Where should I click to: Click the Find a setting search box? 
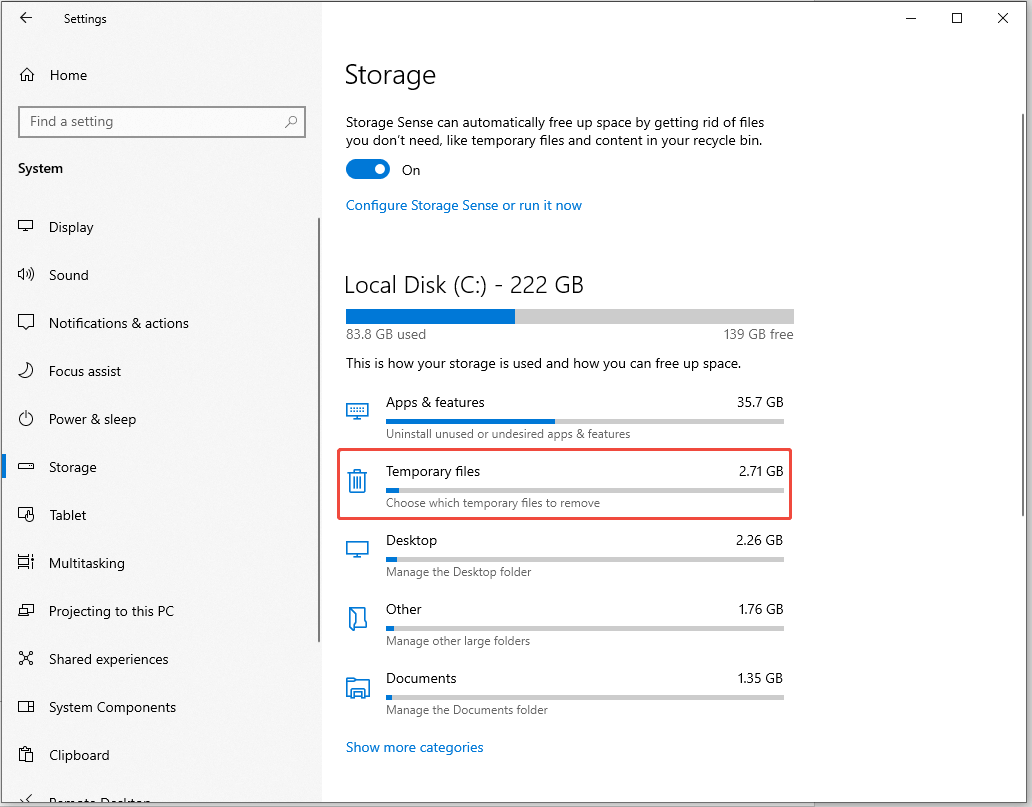[x=150, y=122]
